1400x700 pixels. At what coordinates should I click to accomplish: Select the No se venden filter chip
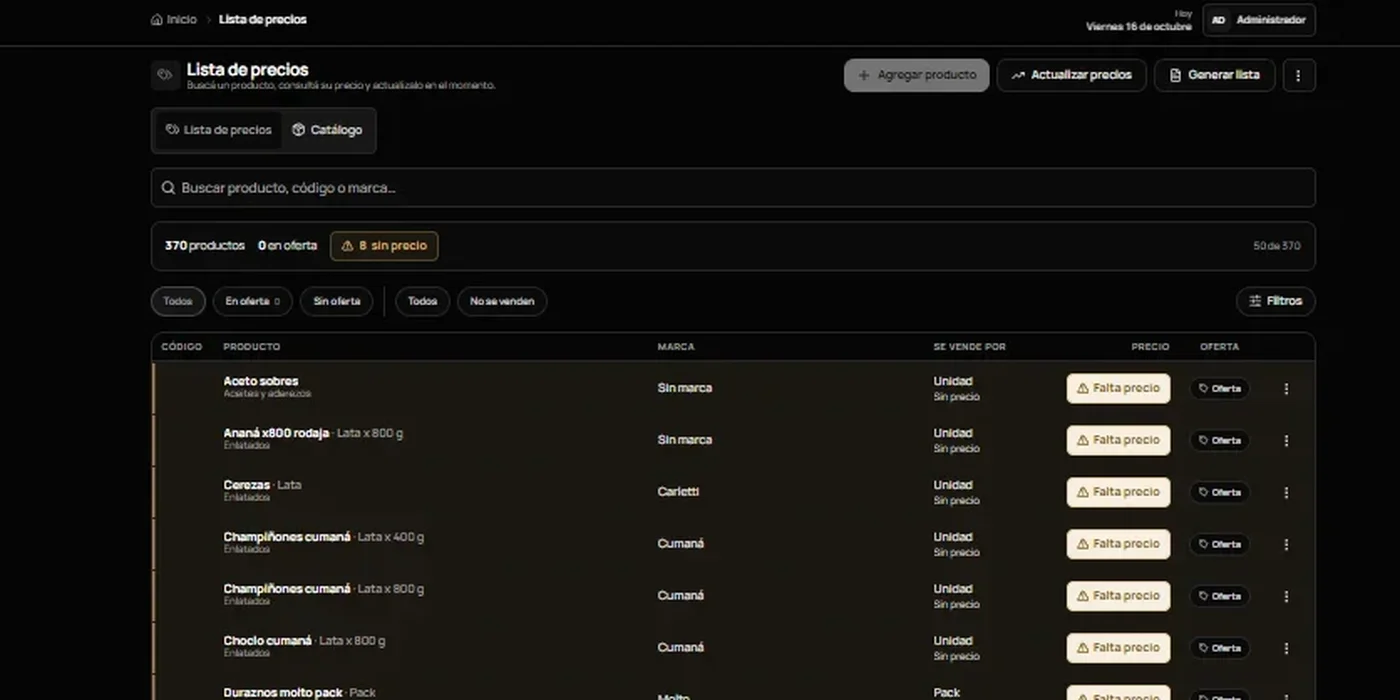pyautogui.click(x=502, y=301)
